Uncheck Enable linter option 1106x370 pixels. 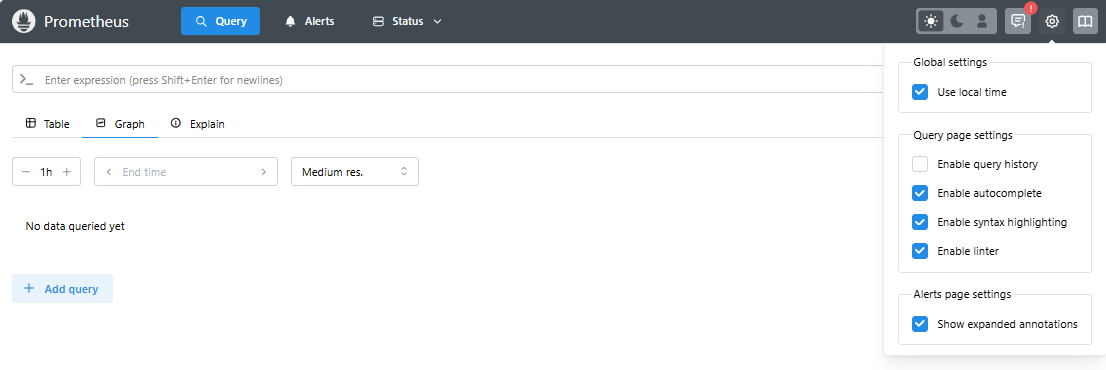920,251
